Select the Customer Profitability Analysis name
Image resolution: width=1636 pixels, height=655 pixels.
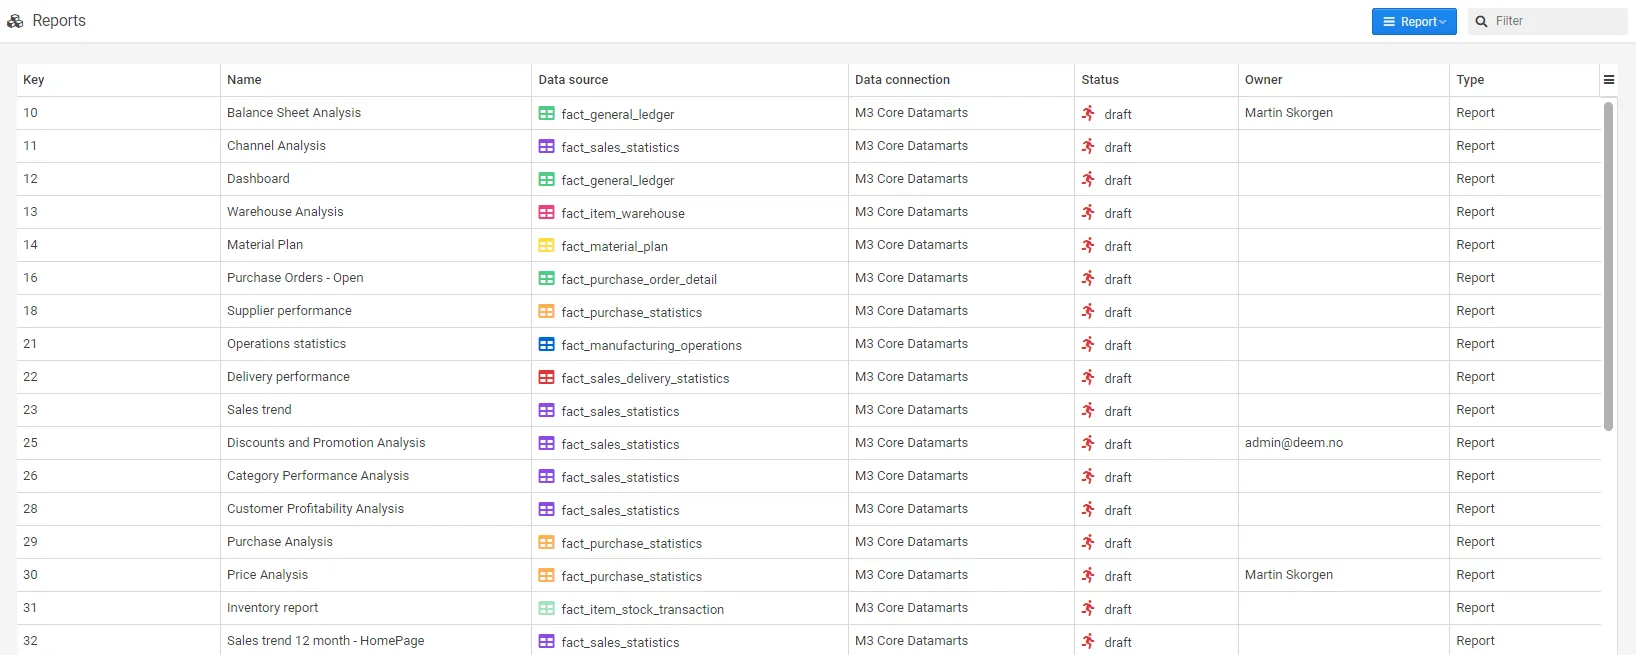point(315,509)
